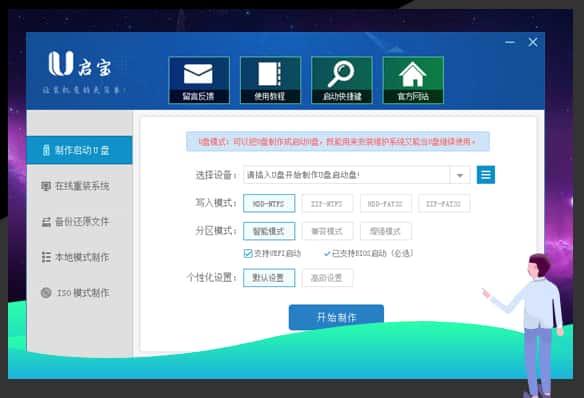584x398 pixels.
Task: Select 增强模式 partition mode
Action: tap(385, 231)
